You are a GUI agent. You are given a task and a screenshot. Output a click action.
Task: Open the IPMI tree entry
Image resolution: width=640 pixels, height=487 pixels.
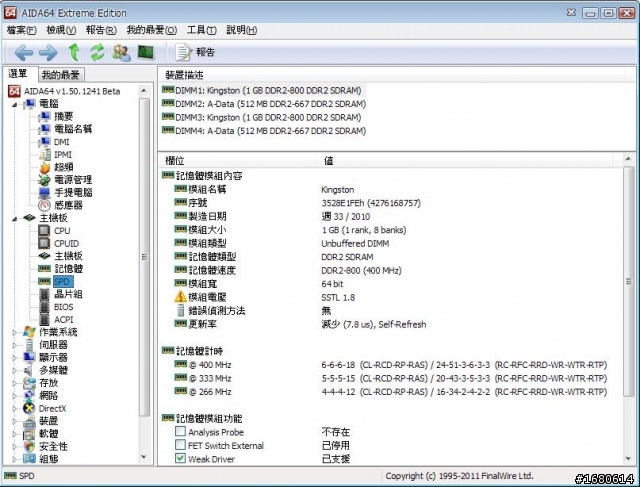(62, 155)
